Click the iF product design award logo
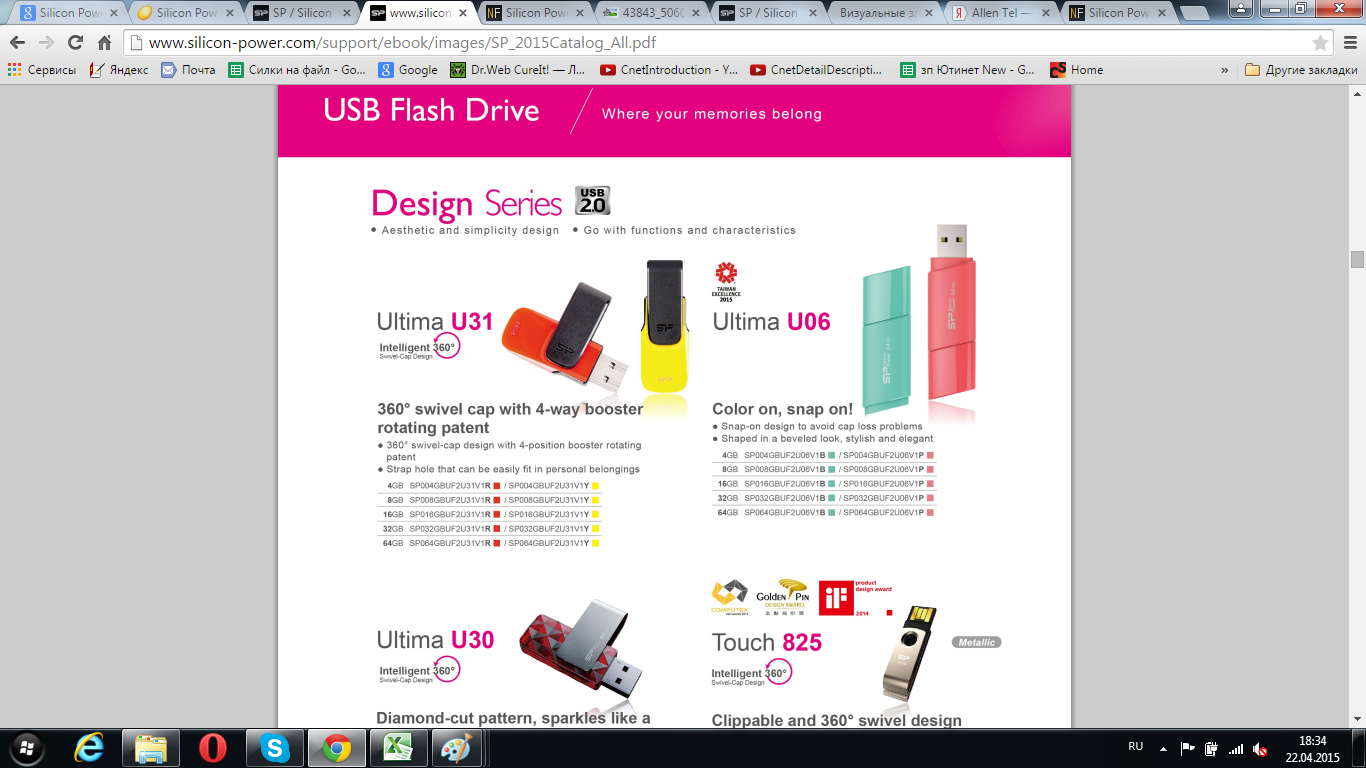Viewport: 1366px width, 768px height. pyautogui.click(x=854, y=597)
